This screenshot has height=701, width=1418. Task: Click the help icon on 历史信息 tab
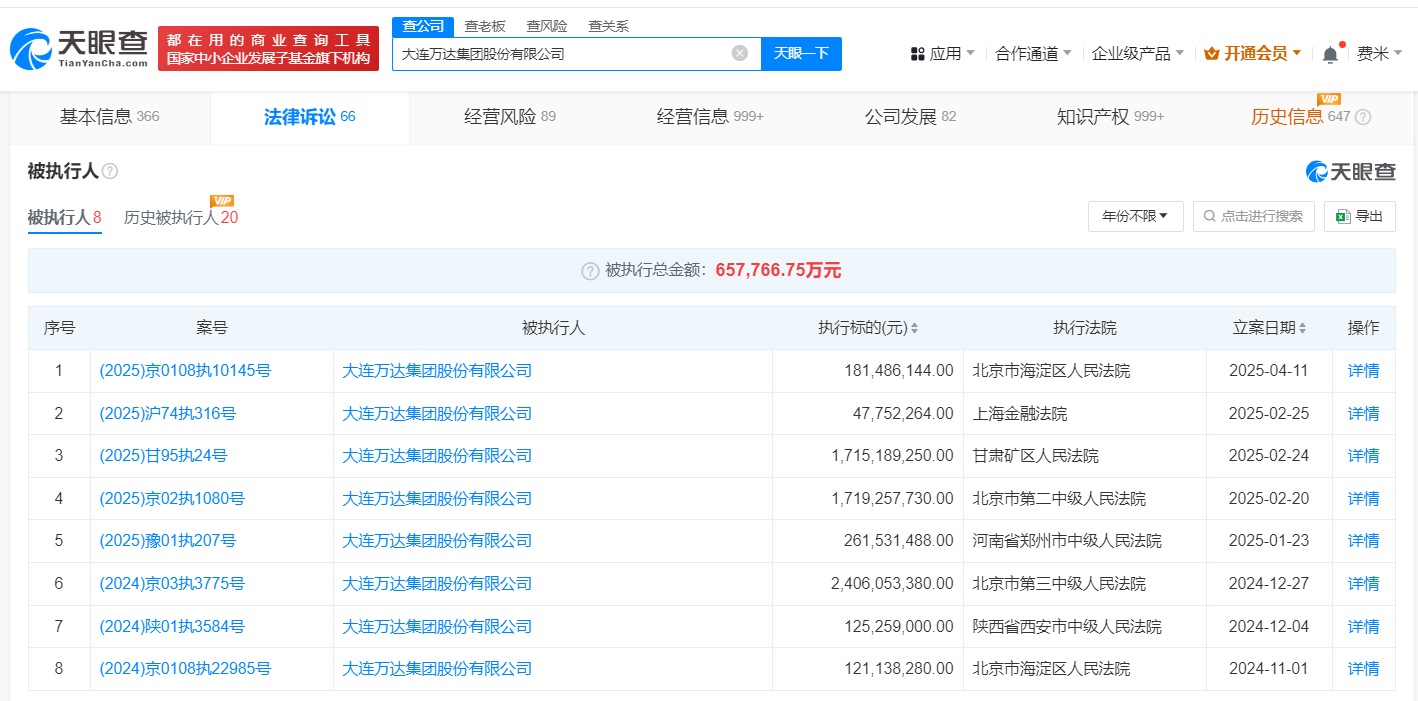(1362, 117)
